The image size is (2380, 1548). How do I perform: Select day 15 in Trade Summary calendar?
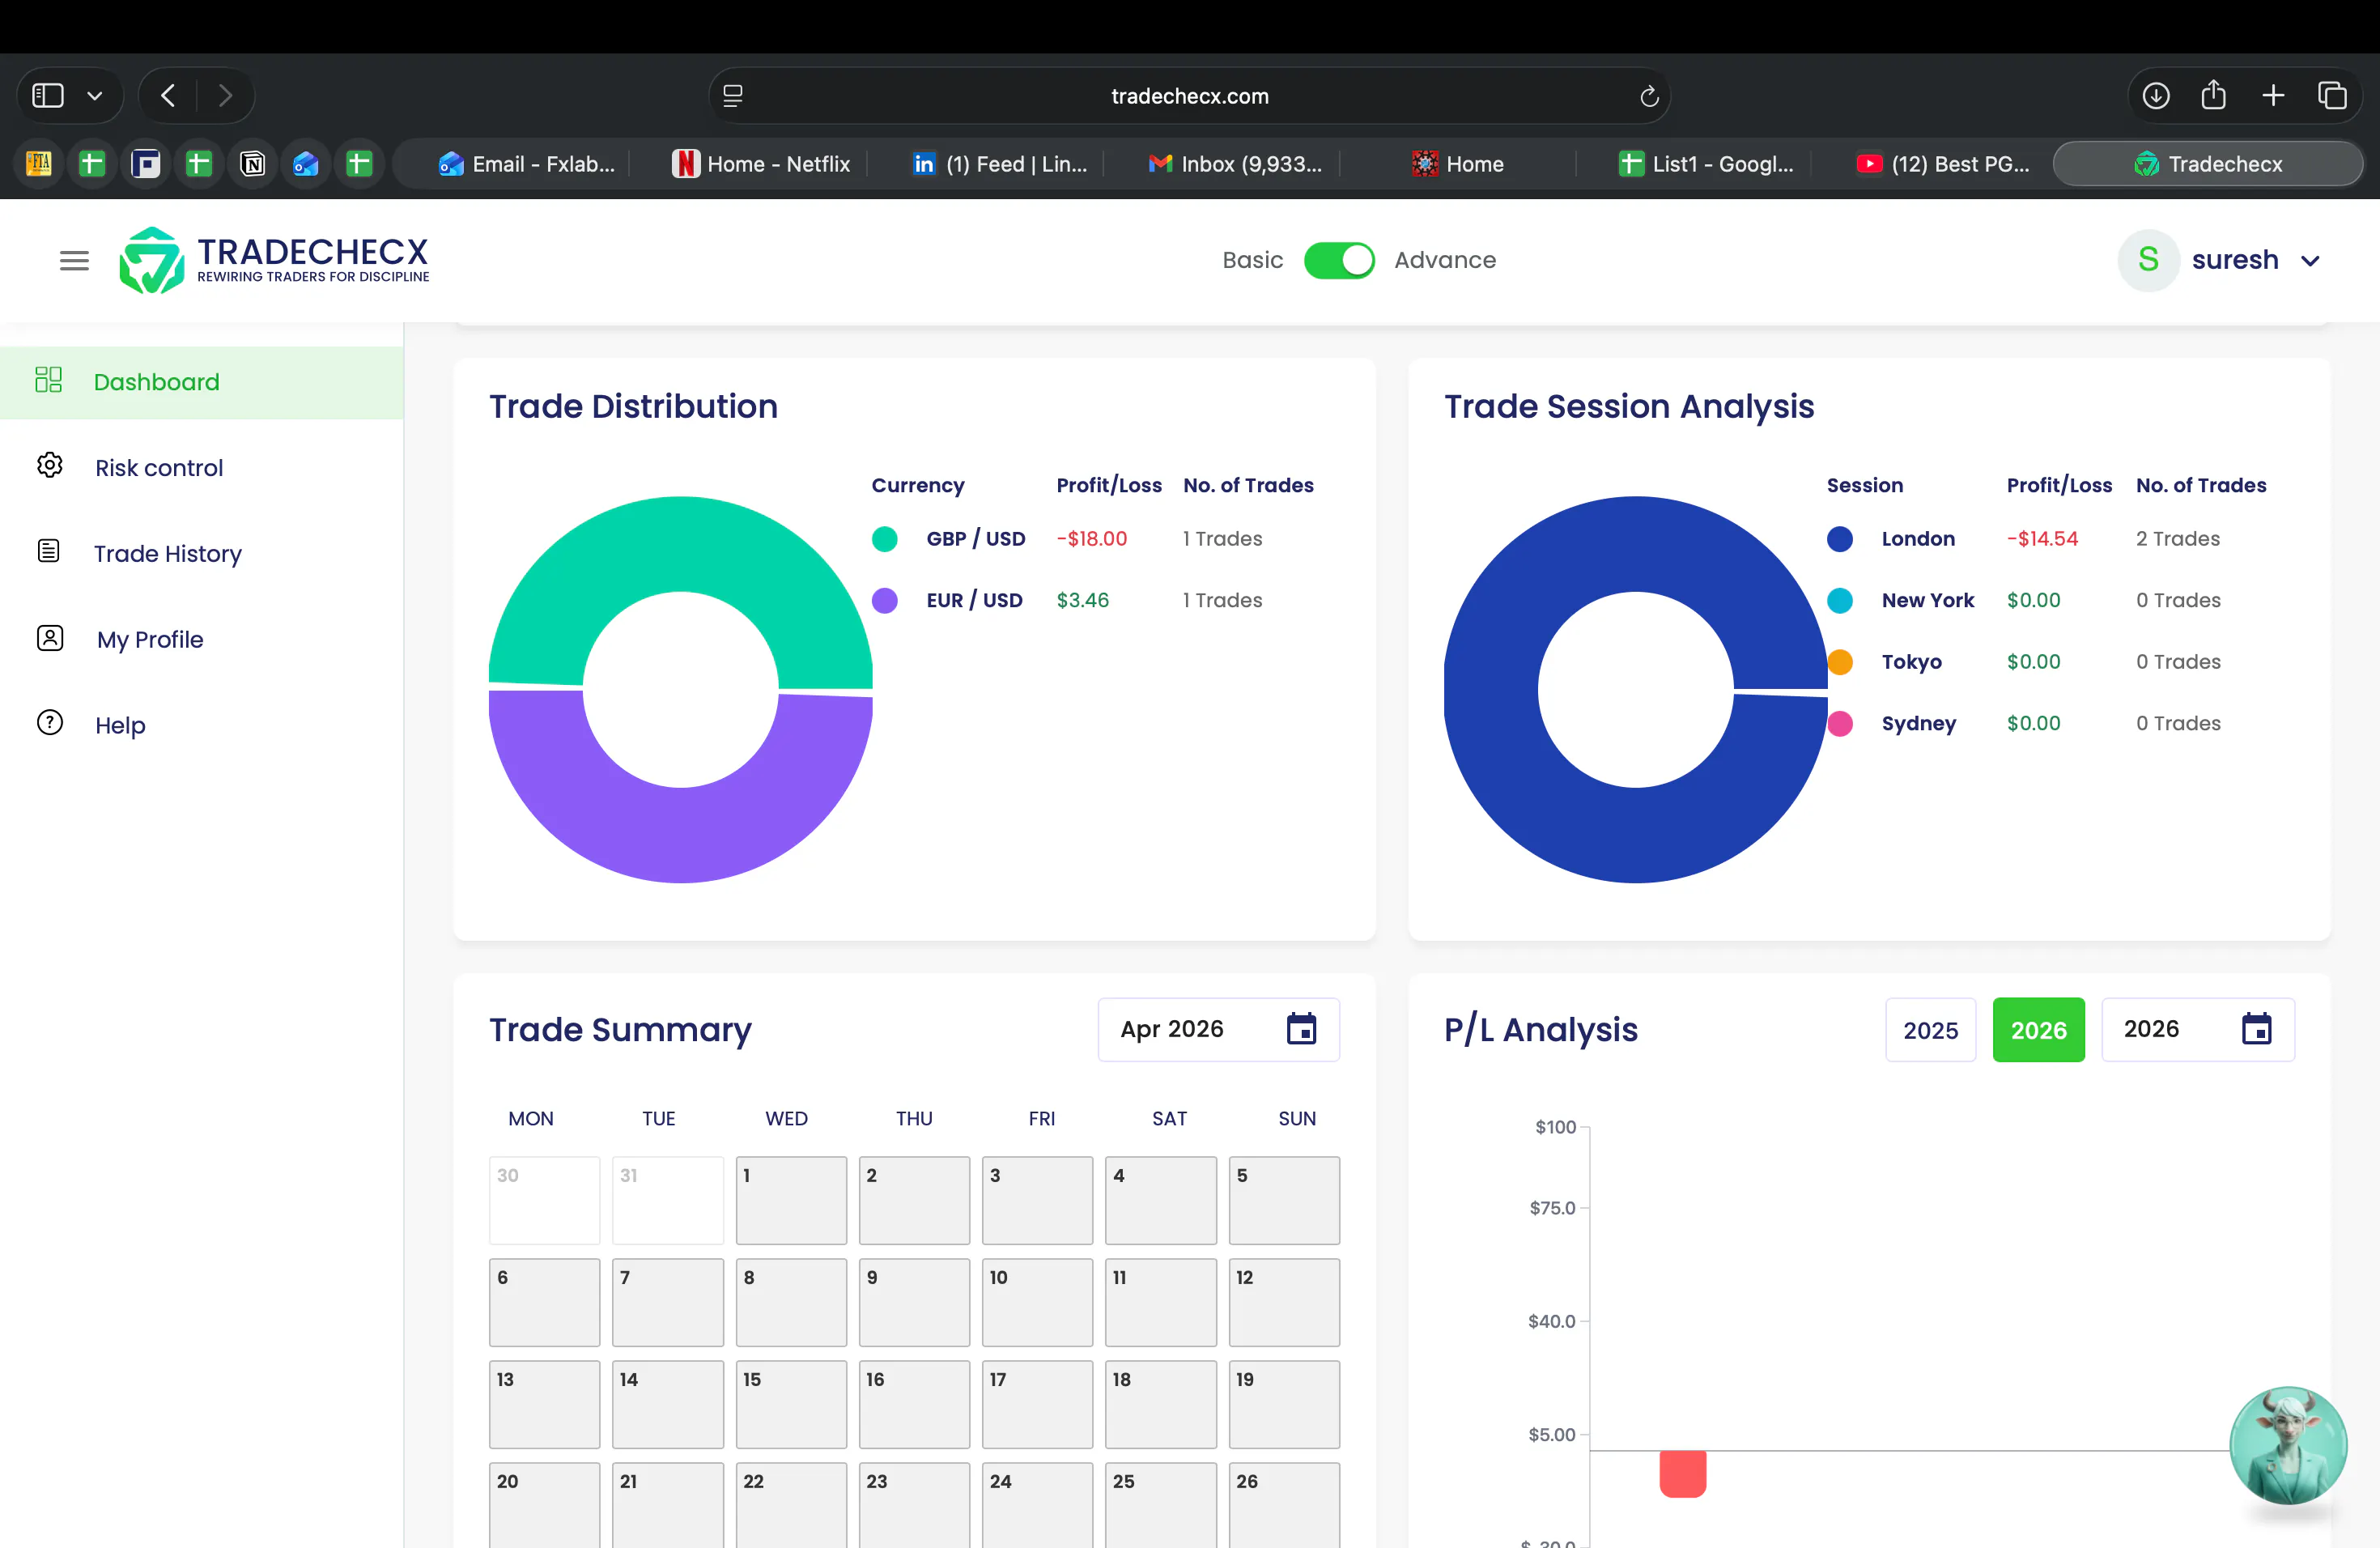(791, 1404)
